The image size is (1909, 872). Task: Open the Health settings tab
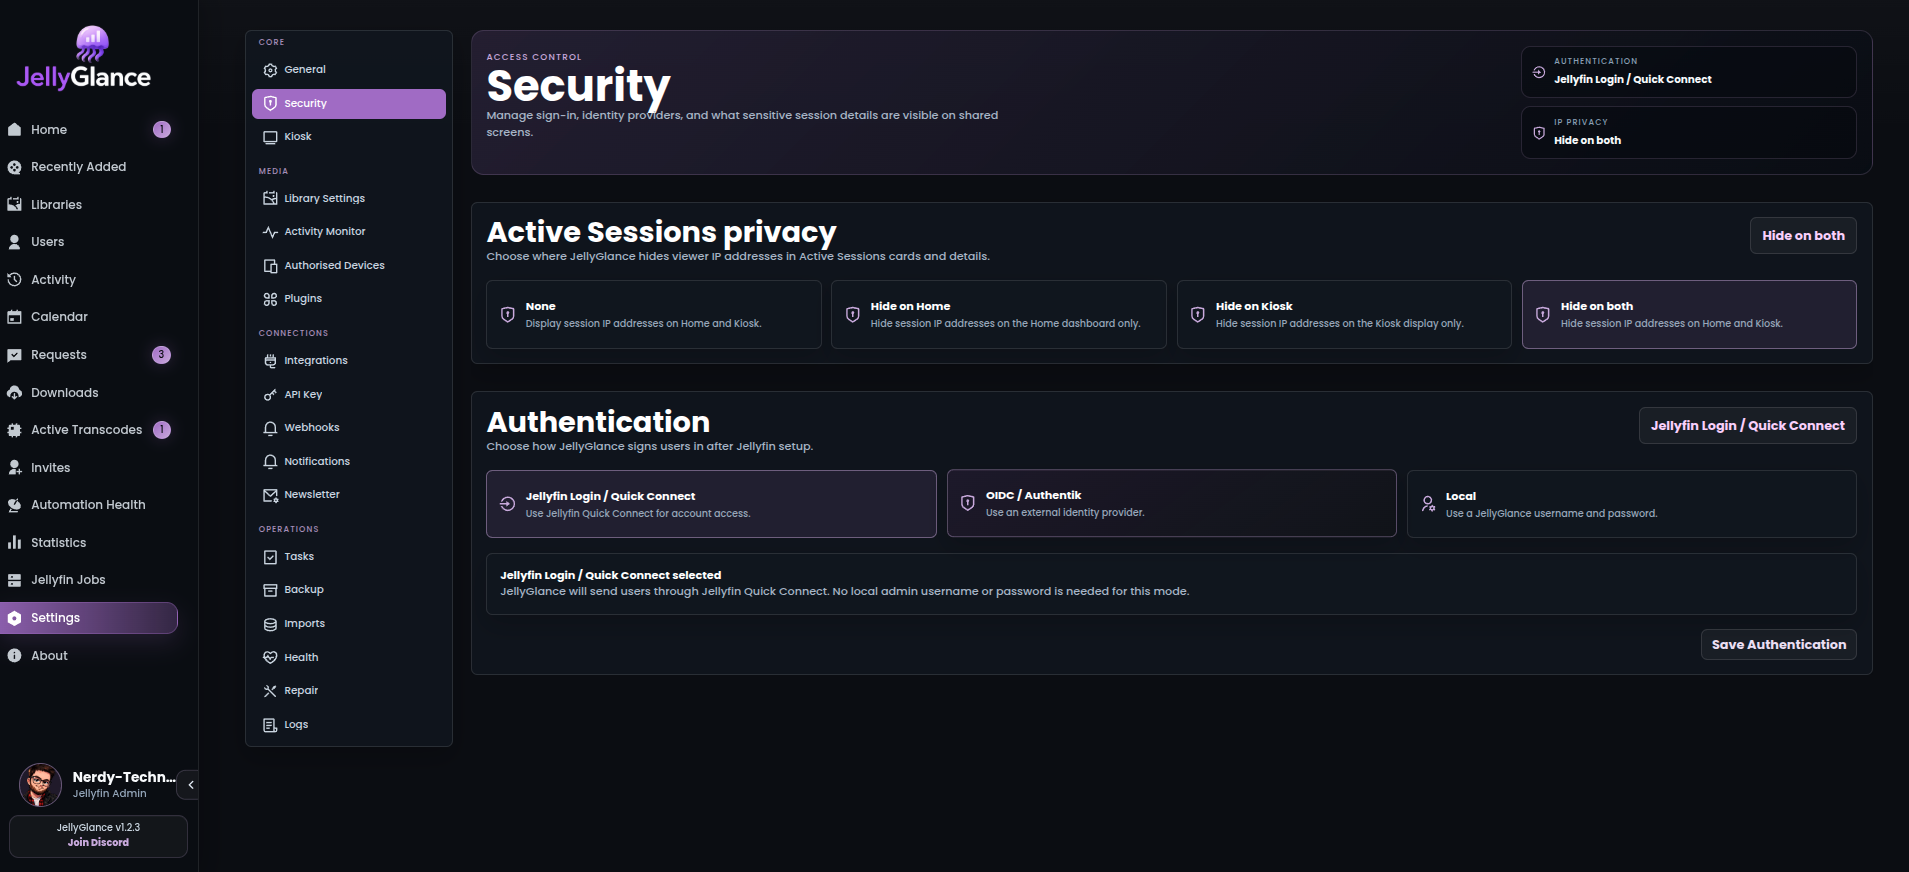pos(349,658)
